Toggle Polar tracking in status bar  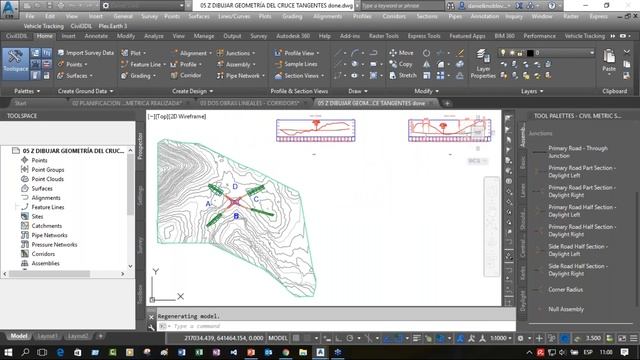pyautogui.click(x=350, y=338)
